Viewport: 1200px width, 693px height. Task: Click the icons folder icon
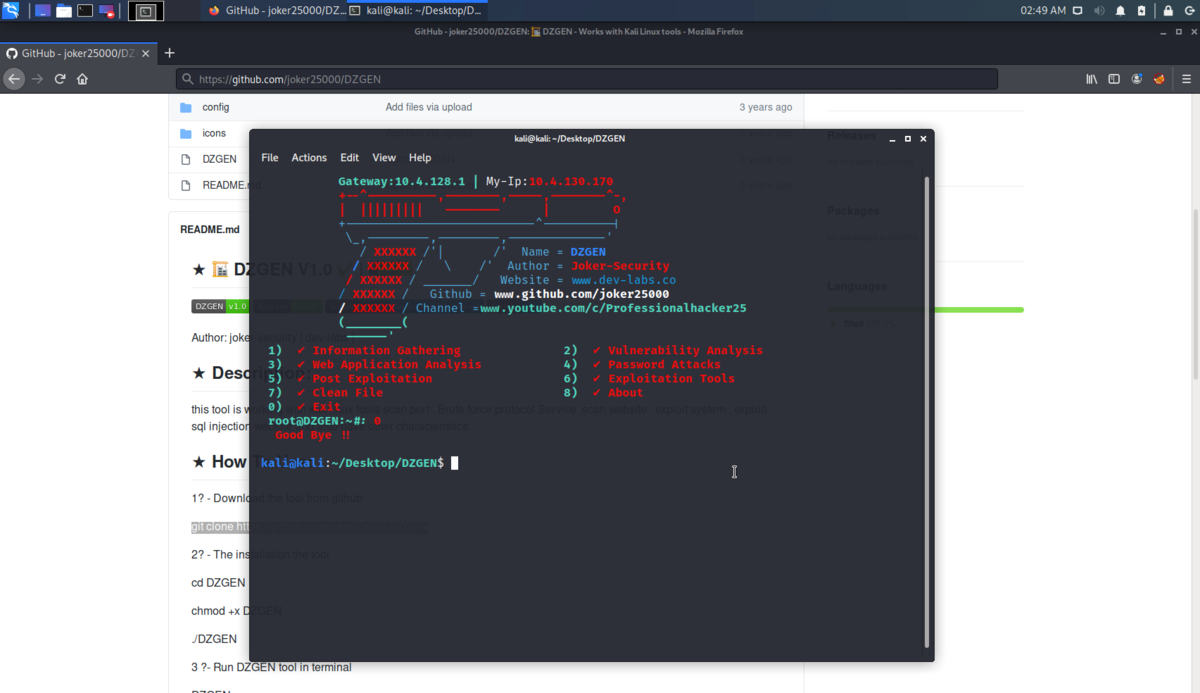tap(186, 133)
